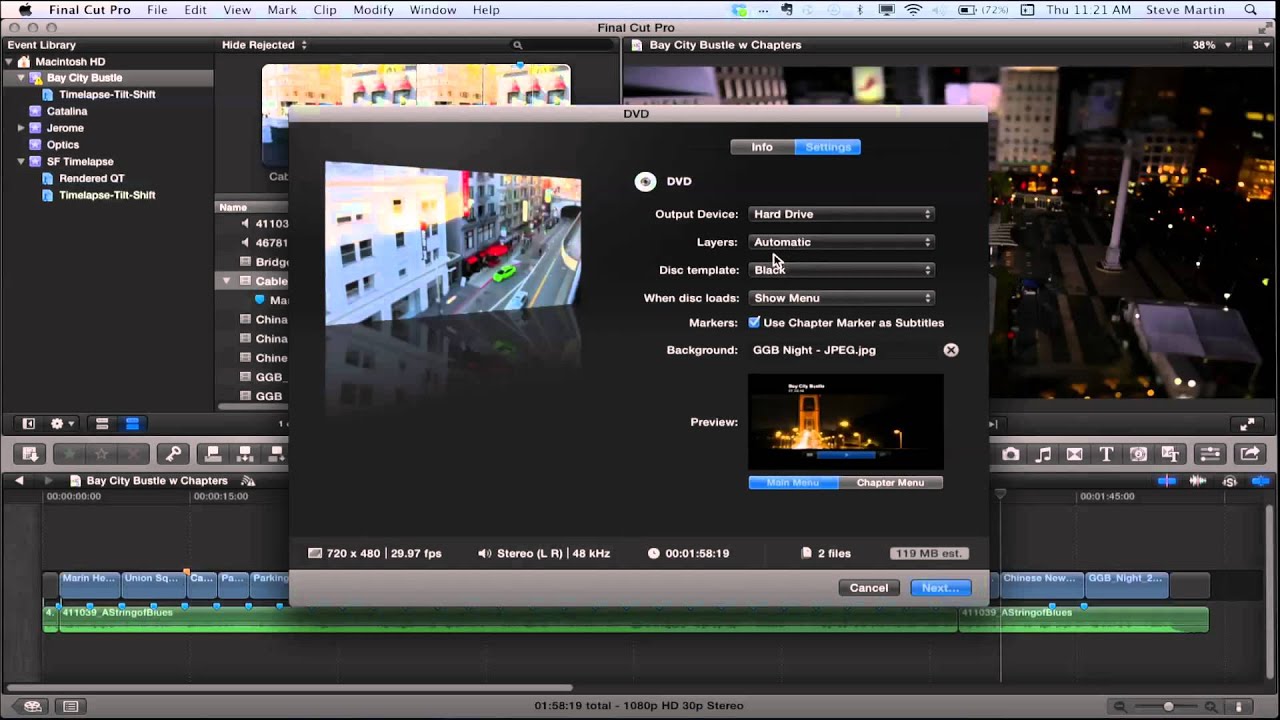The image size is (1280, 720).
Task: Click the connect clip to primary storyline icon
Action: (212, 454)
